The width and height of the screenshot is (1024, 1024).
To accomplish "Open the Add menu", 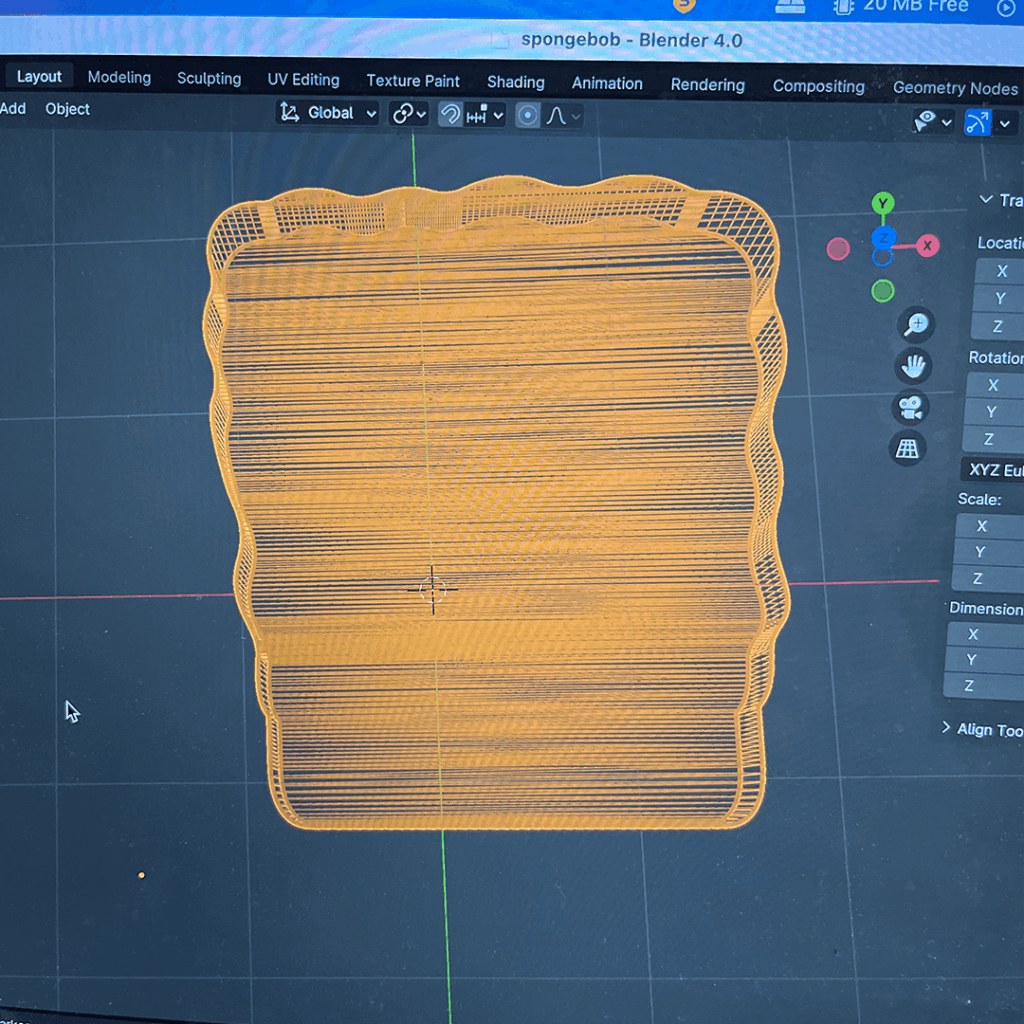I will coord(13,108).
